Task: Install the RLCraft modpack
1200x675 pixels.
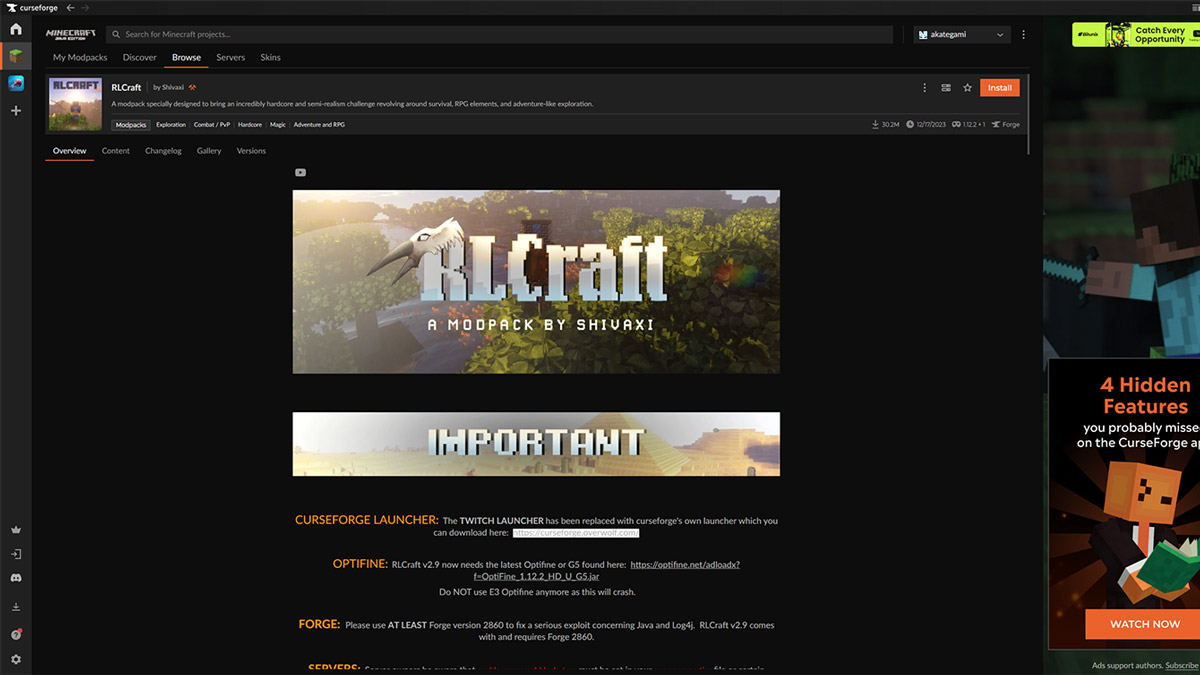Action: point(1000,88)
